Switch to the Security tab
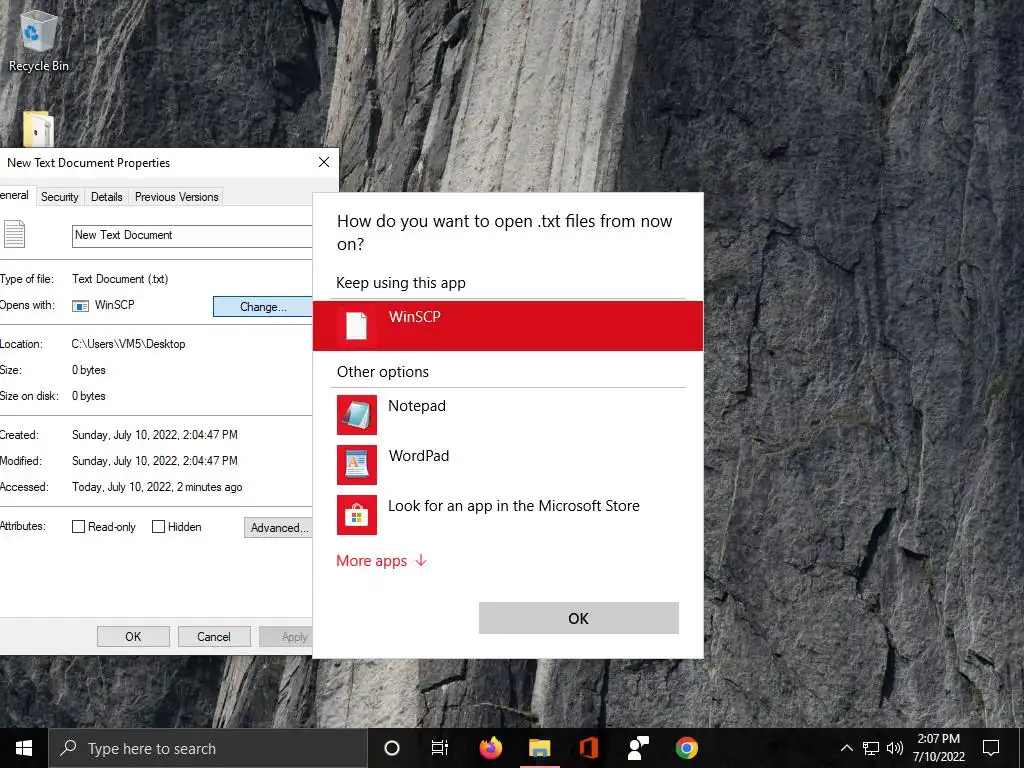This screenshot has width=1024, height=768. [59, 197]
